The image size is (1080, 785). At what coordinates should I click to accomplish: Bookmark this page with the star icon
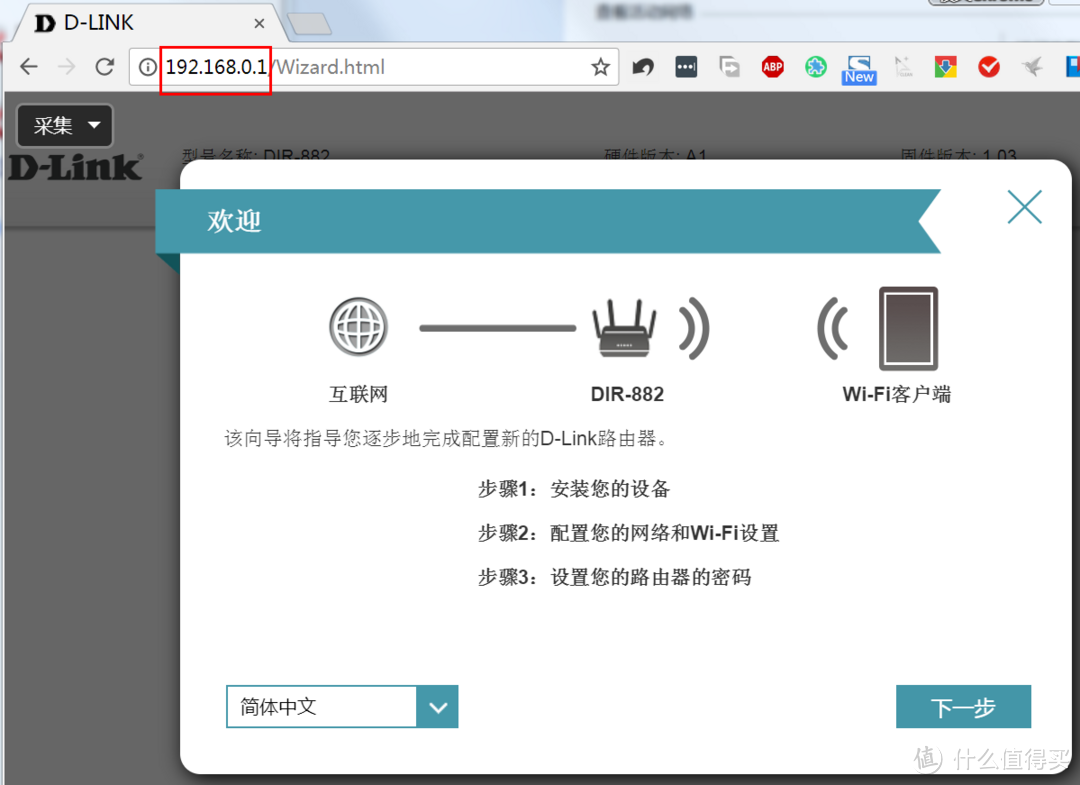point(601,67)
